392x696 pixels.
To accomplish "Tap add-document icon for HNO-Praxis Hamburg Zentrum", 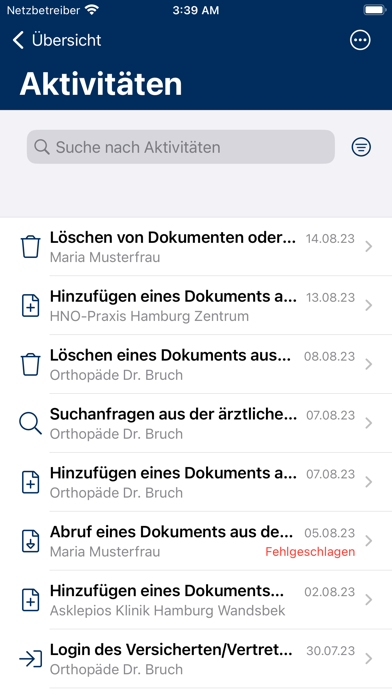I will (31, 306).
